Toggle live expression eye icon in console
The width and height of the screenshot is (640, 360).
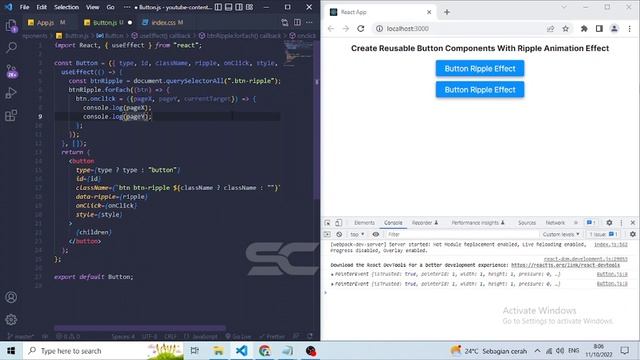376,234
